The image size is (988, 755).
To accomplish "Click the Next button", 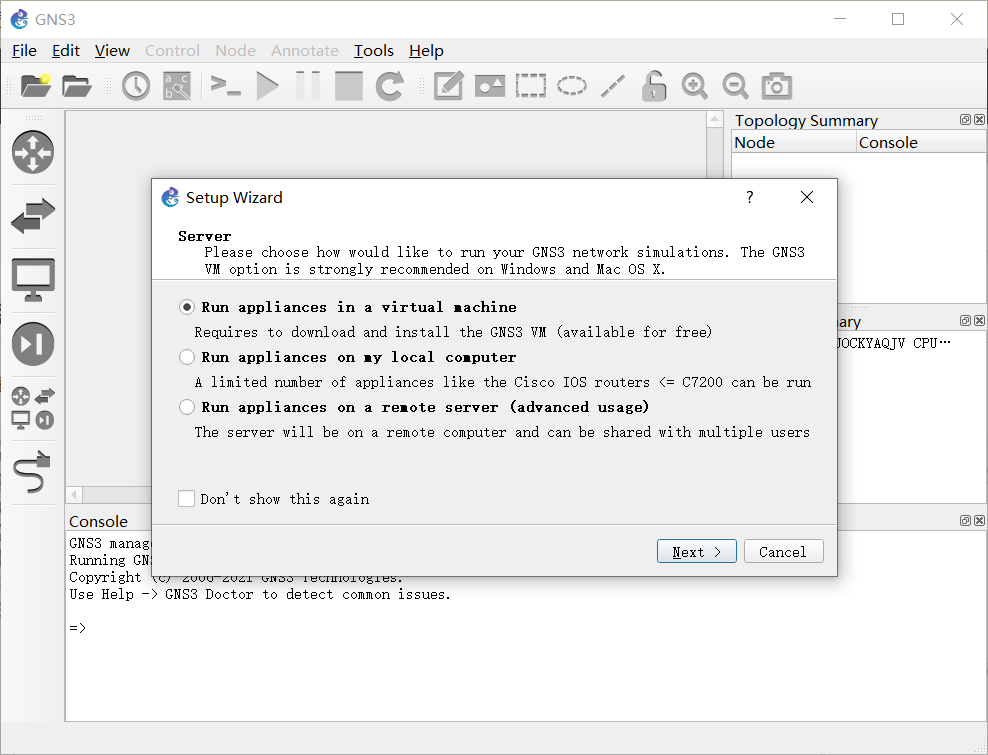I will (696, 551).
